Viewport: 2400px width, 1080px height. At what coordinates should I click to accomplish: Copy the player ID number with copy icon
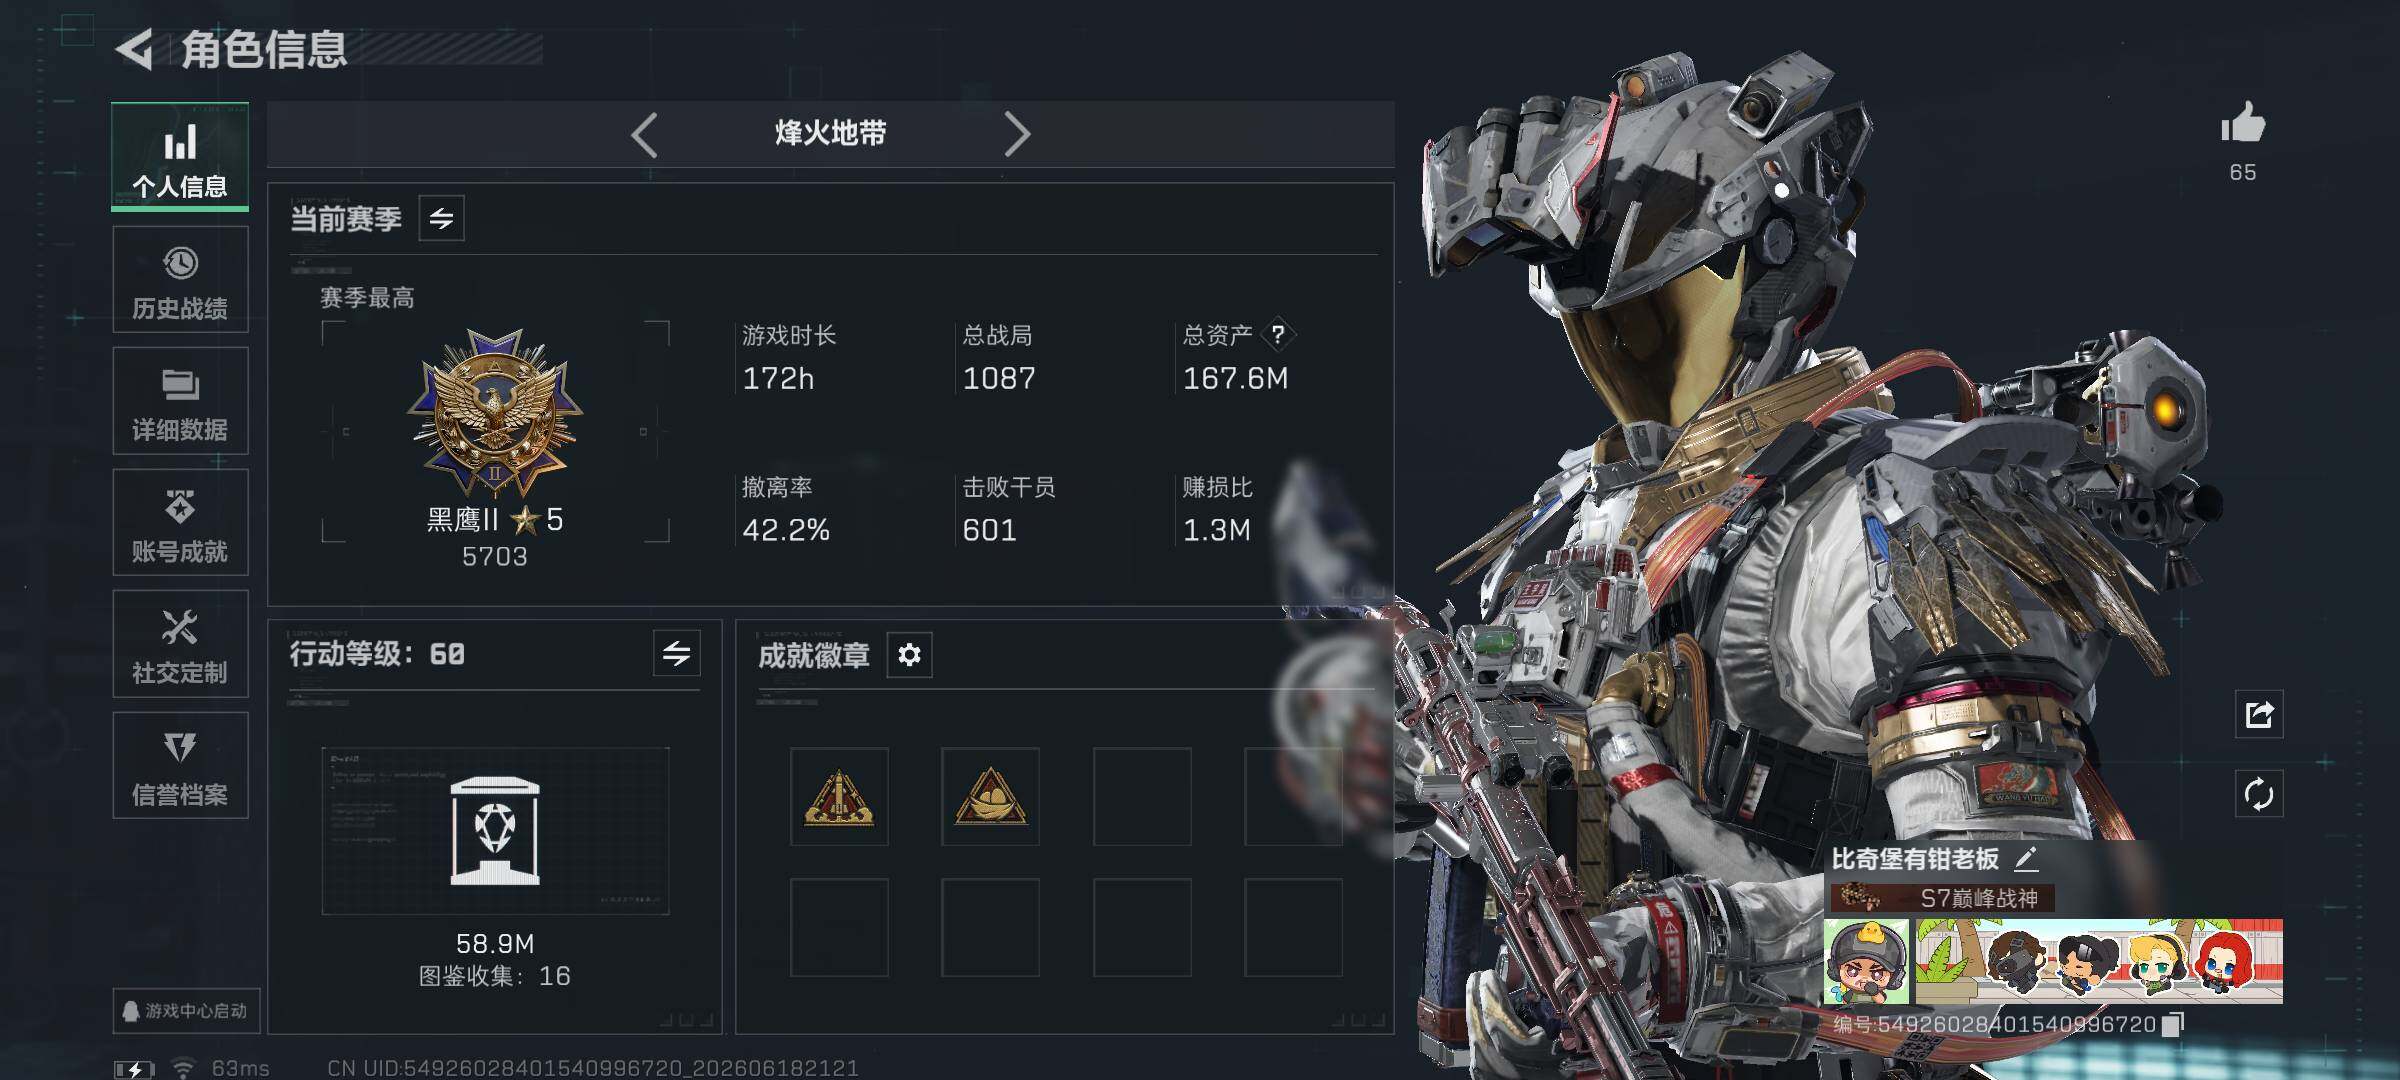coord(2172,1025)
